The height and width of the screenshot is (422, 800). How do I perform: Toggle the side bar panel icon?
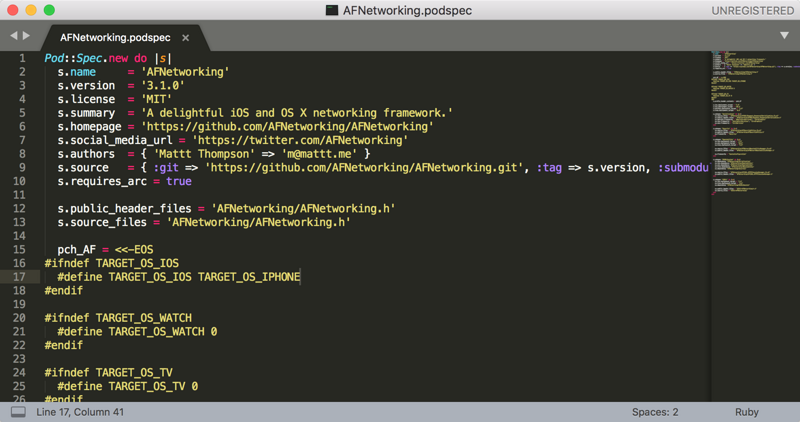pyautogui.click(x=18, y=412)
